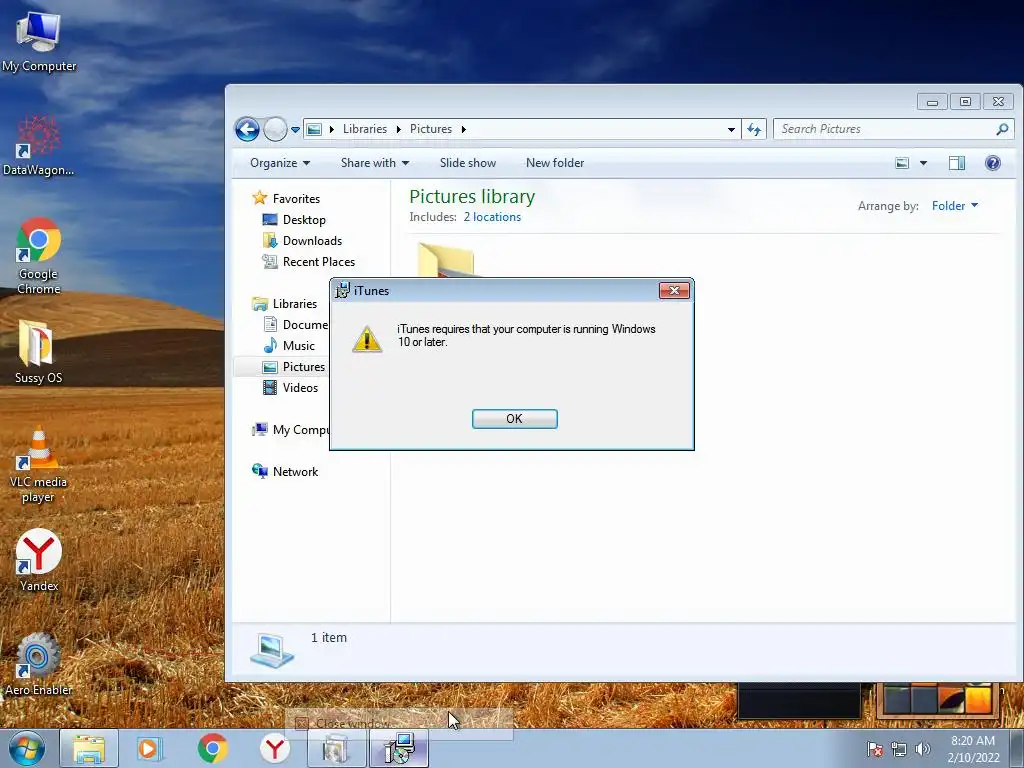1024x768 pixels.
Task: Click the search magnifier icon
Action: pyautogui.click(x=1002, y=129)
